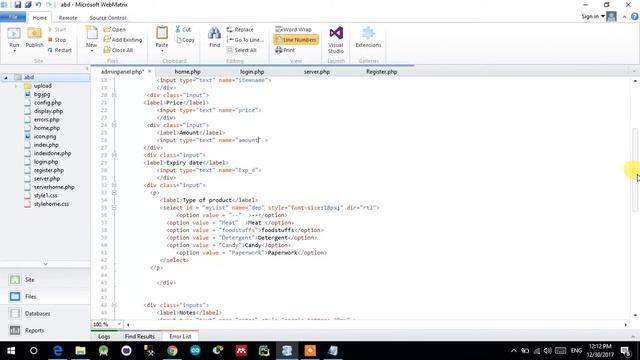Select All text in editor
Screen dimensions: 640x360
click(x=242, y=50)
